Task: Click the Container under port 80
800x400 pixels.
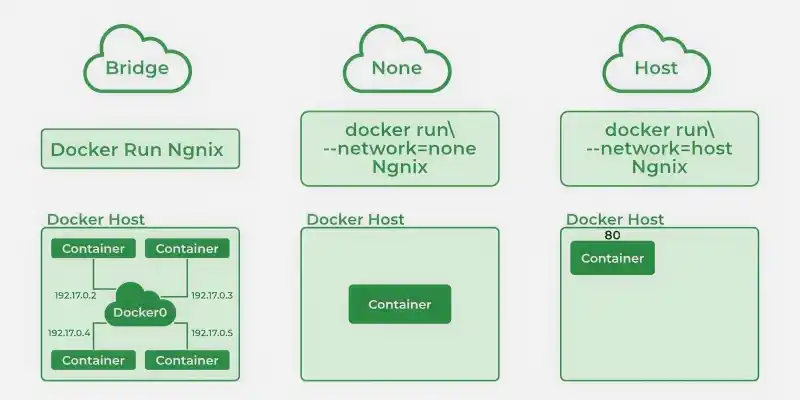Action: tap(612, 258)
